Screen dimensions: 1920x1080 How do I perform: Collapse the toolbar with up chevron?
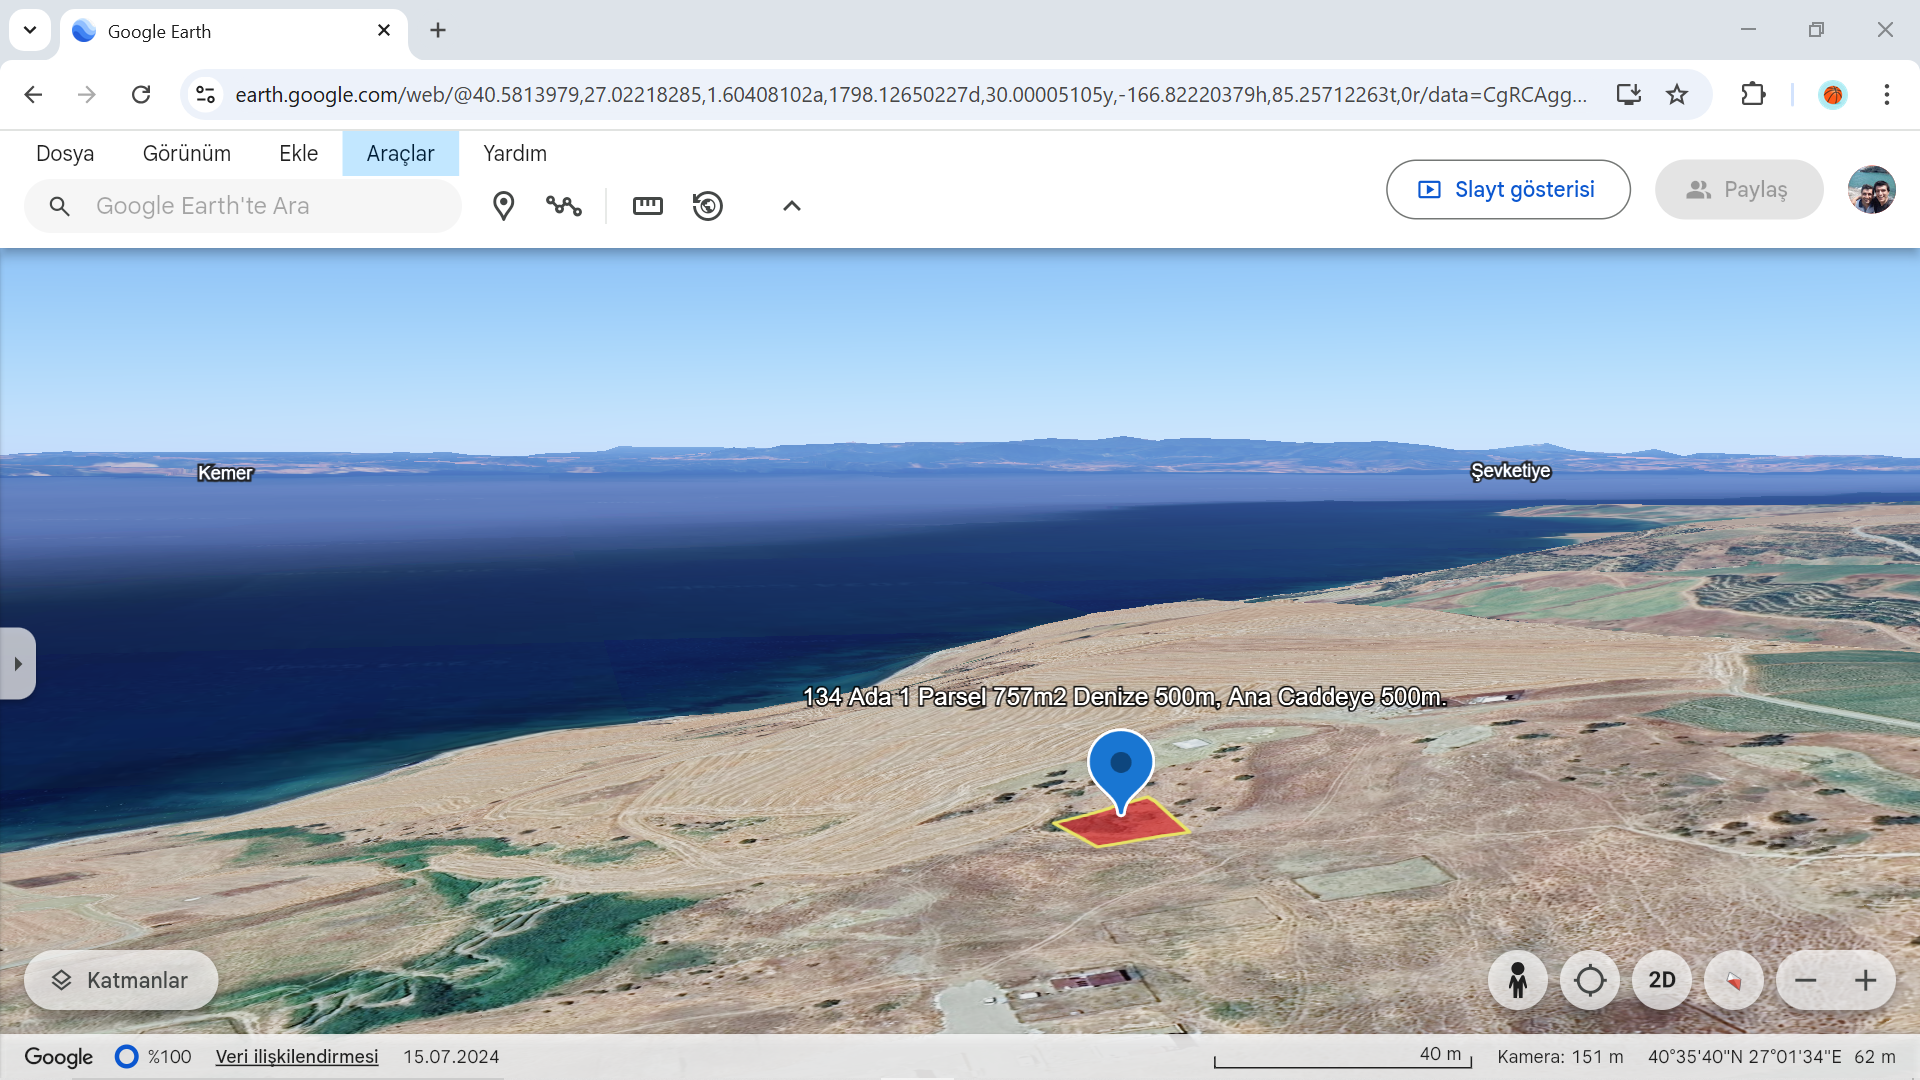(791, 206)
